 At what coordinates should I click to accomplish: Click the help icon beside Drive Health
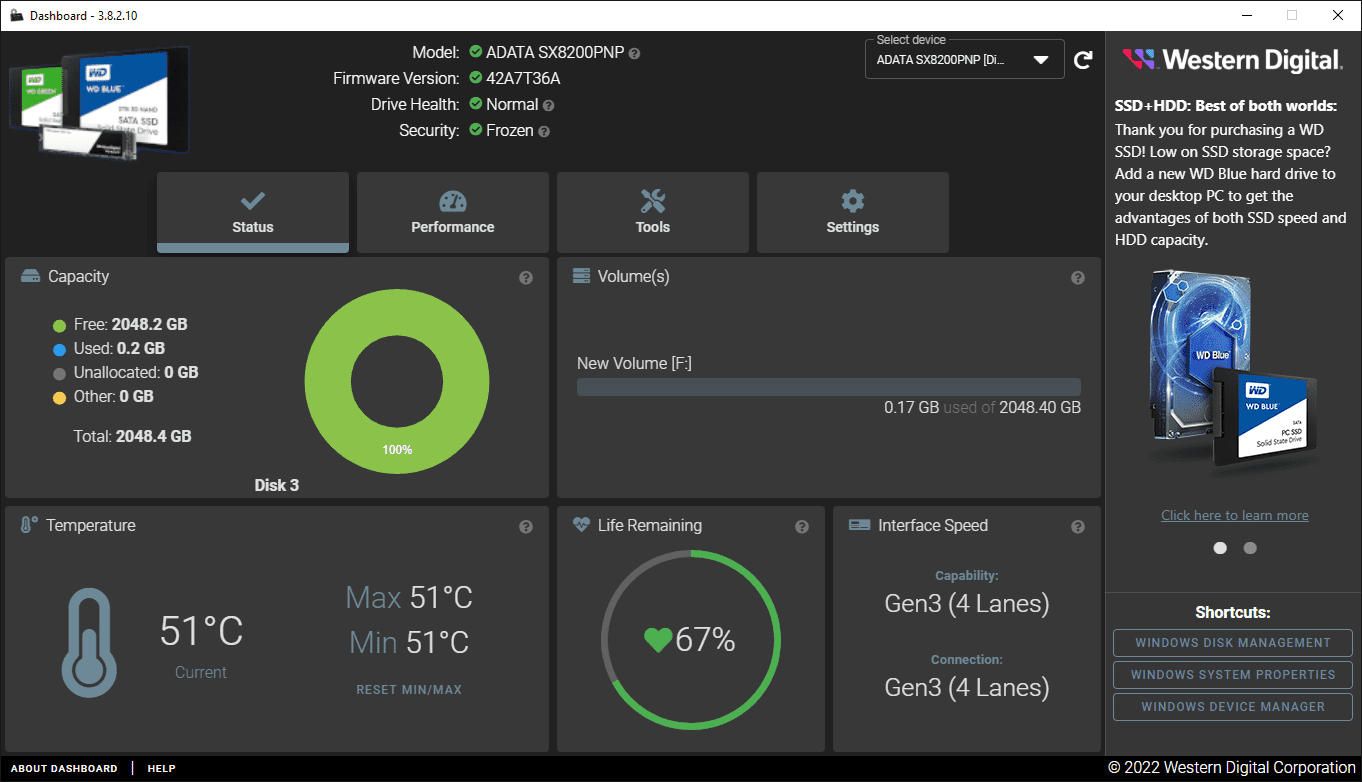(x=548, y=105)
